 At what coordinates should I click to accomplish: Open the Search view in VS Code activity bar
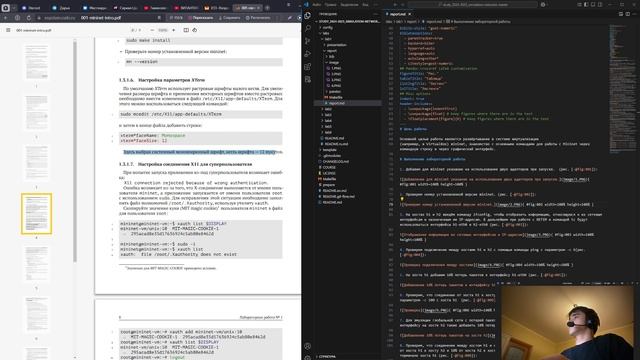click(x=308, y=28)
